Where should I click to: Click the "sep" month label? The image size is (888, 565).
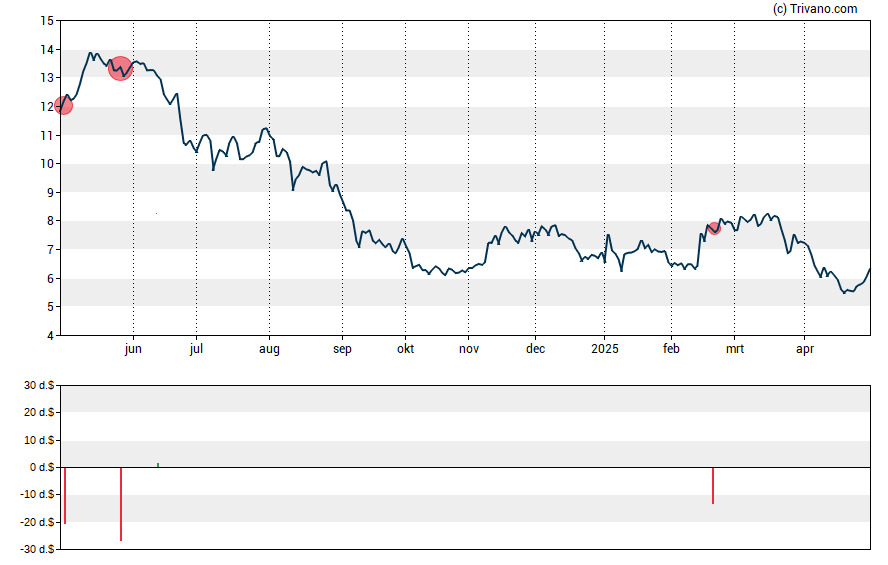pos(342,349)
